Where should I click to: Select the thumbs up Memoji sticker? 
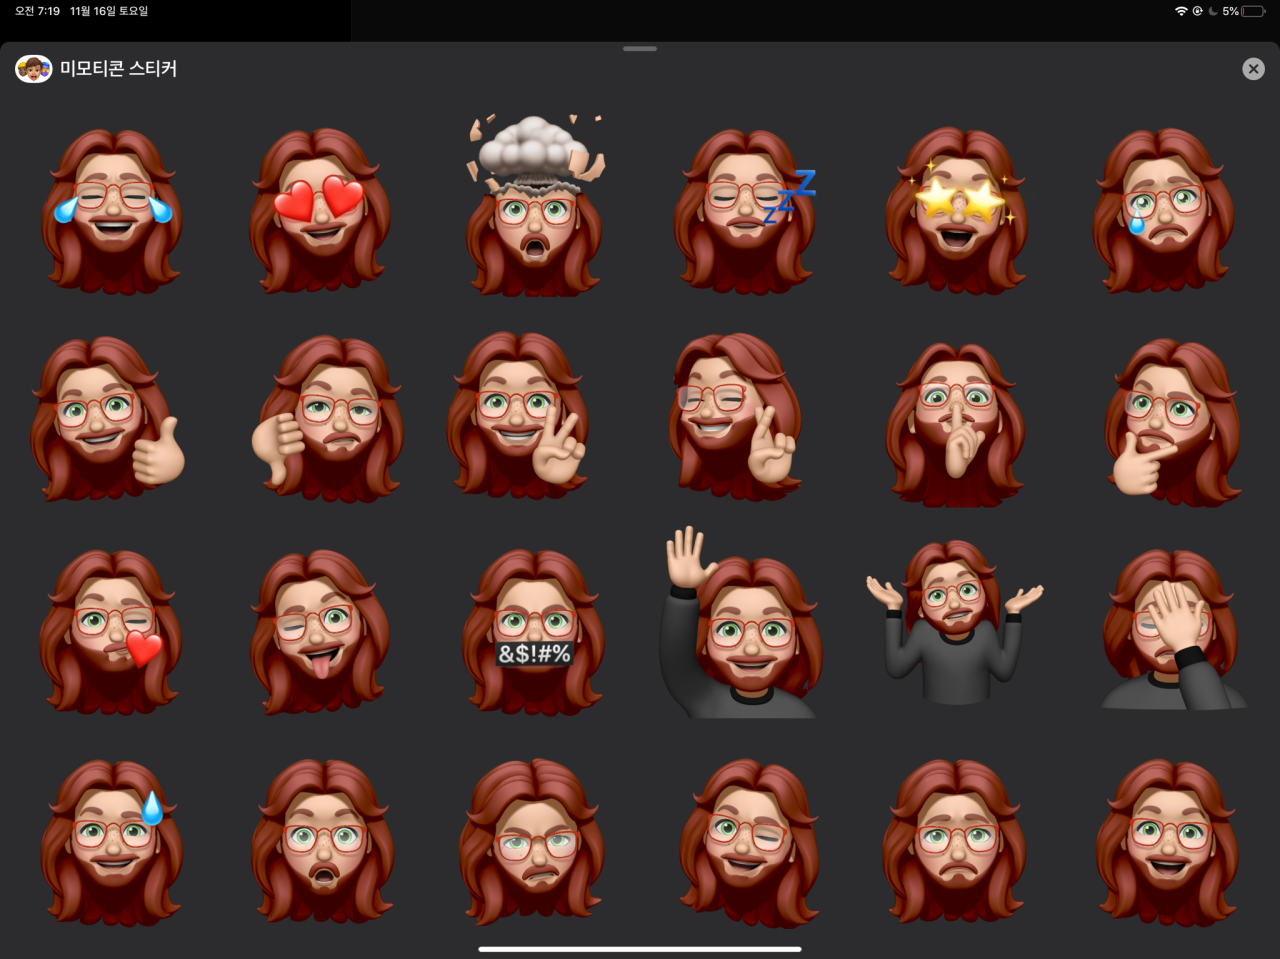point(108,419)
